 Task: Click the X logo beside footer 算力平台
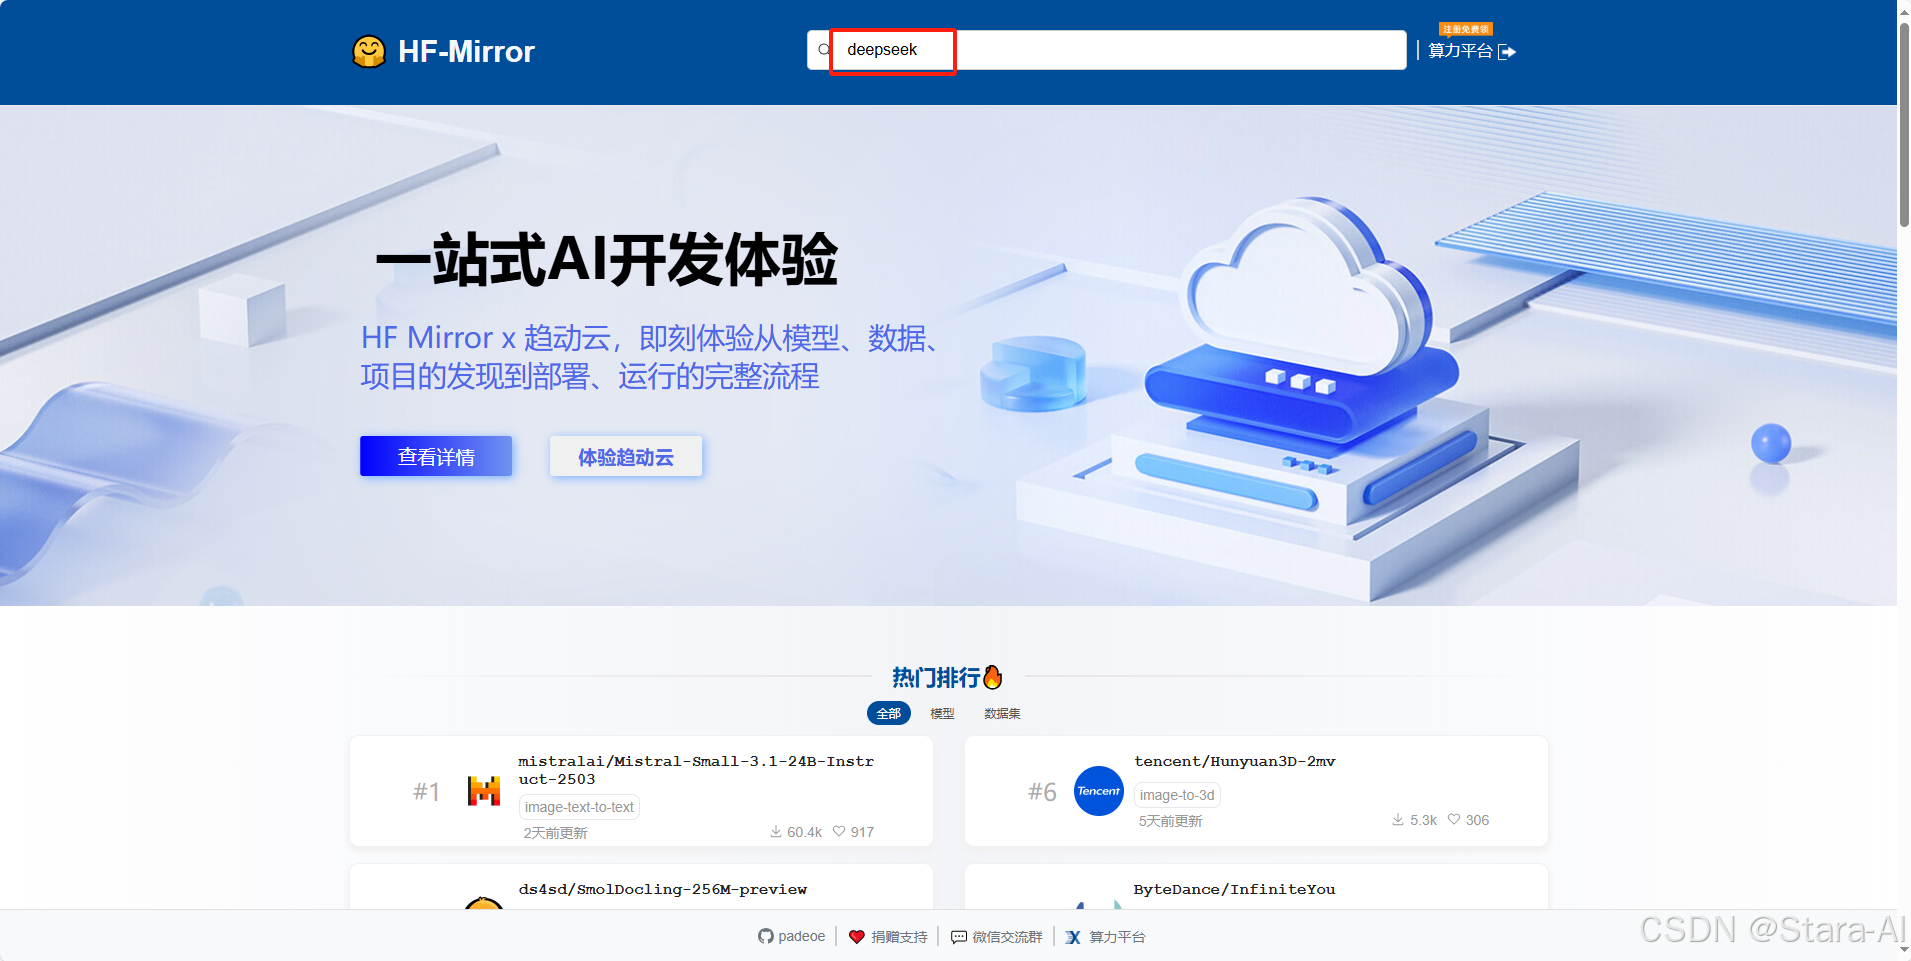1073,937
